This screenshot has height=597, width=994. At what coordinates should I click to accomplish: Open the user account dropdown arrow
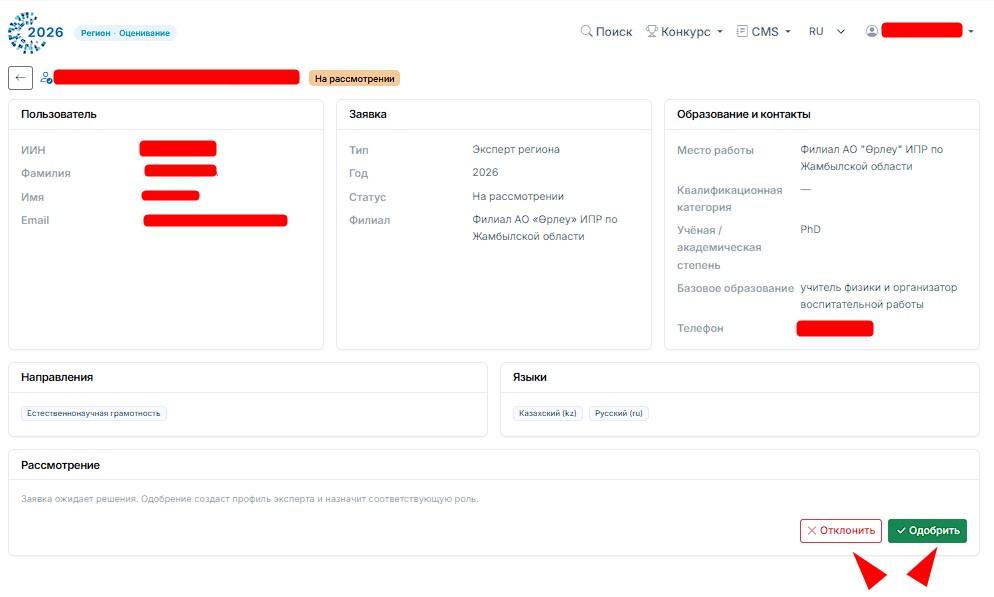pyautogui.click(x=971, y=31)
